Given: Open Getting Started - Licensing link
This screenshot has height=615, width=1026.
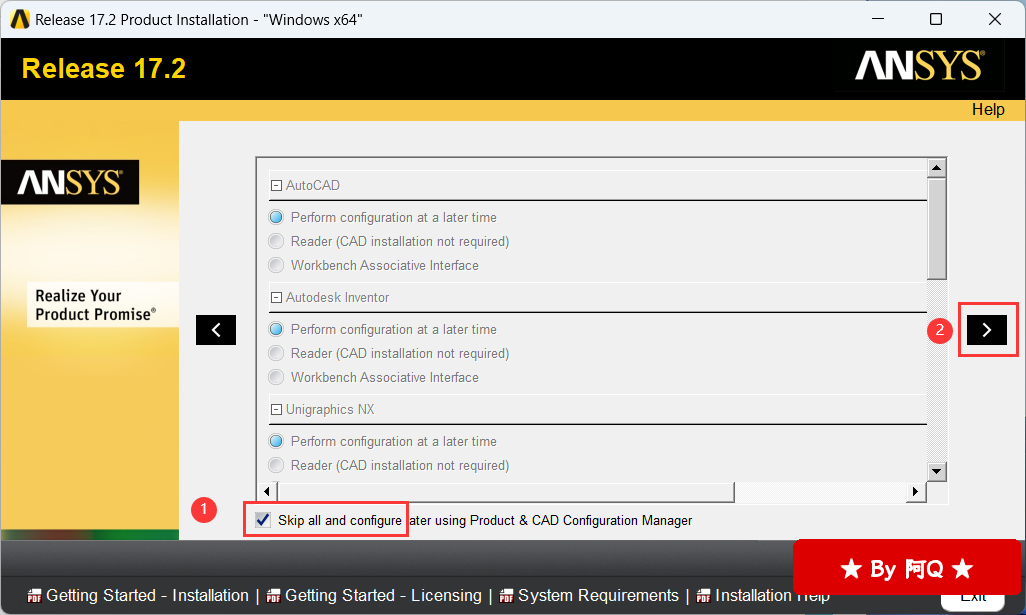Looking at the screenshot, I should tap(383, 595).
